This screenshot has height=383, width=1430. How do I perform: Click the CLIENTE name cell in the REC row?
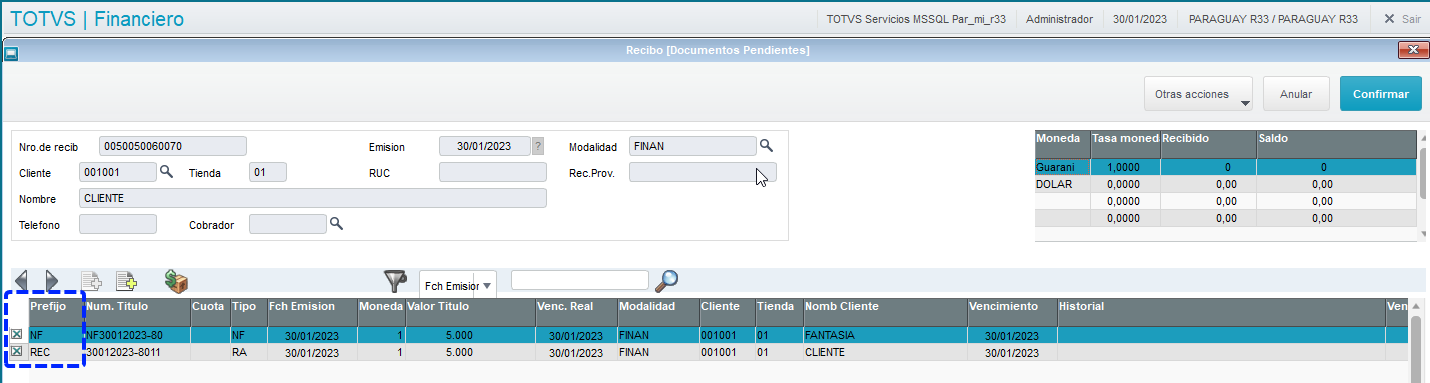(x=884, y=353)
